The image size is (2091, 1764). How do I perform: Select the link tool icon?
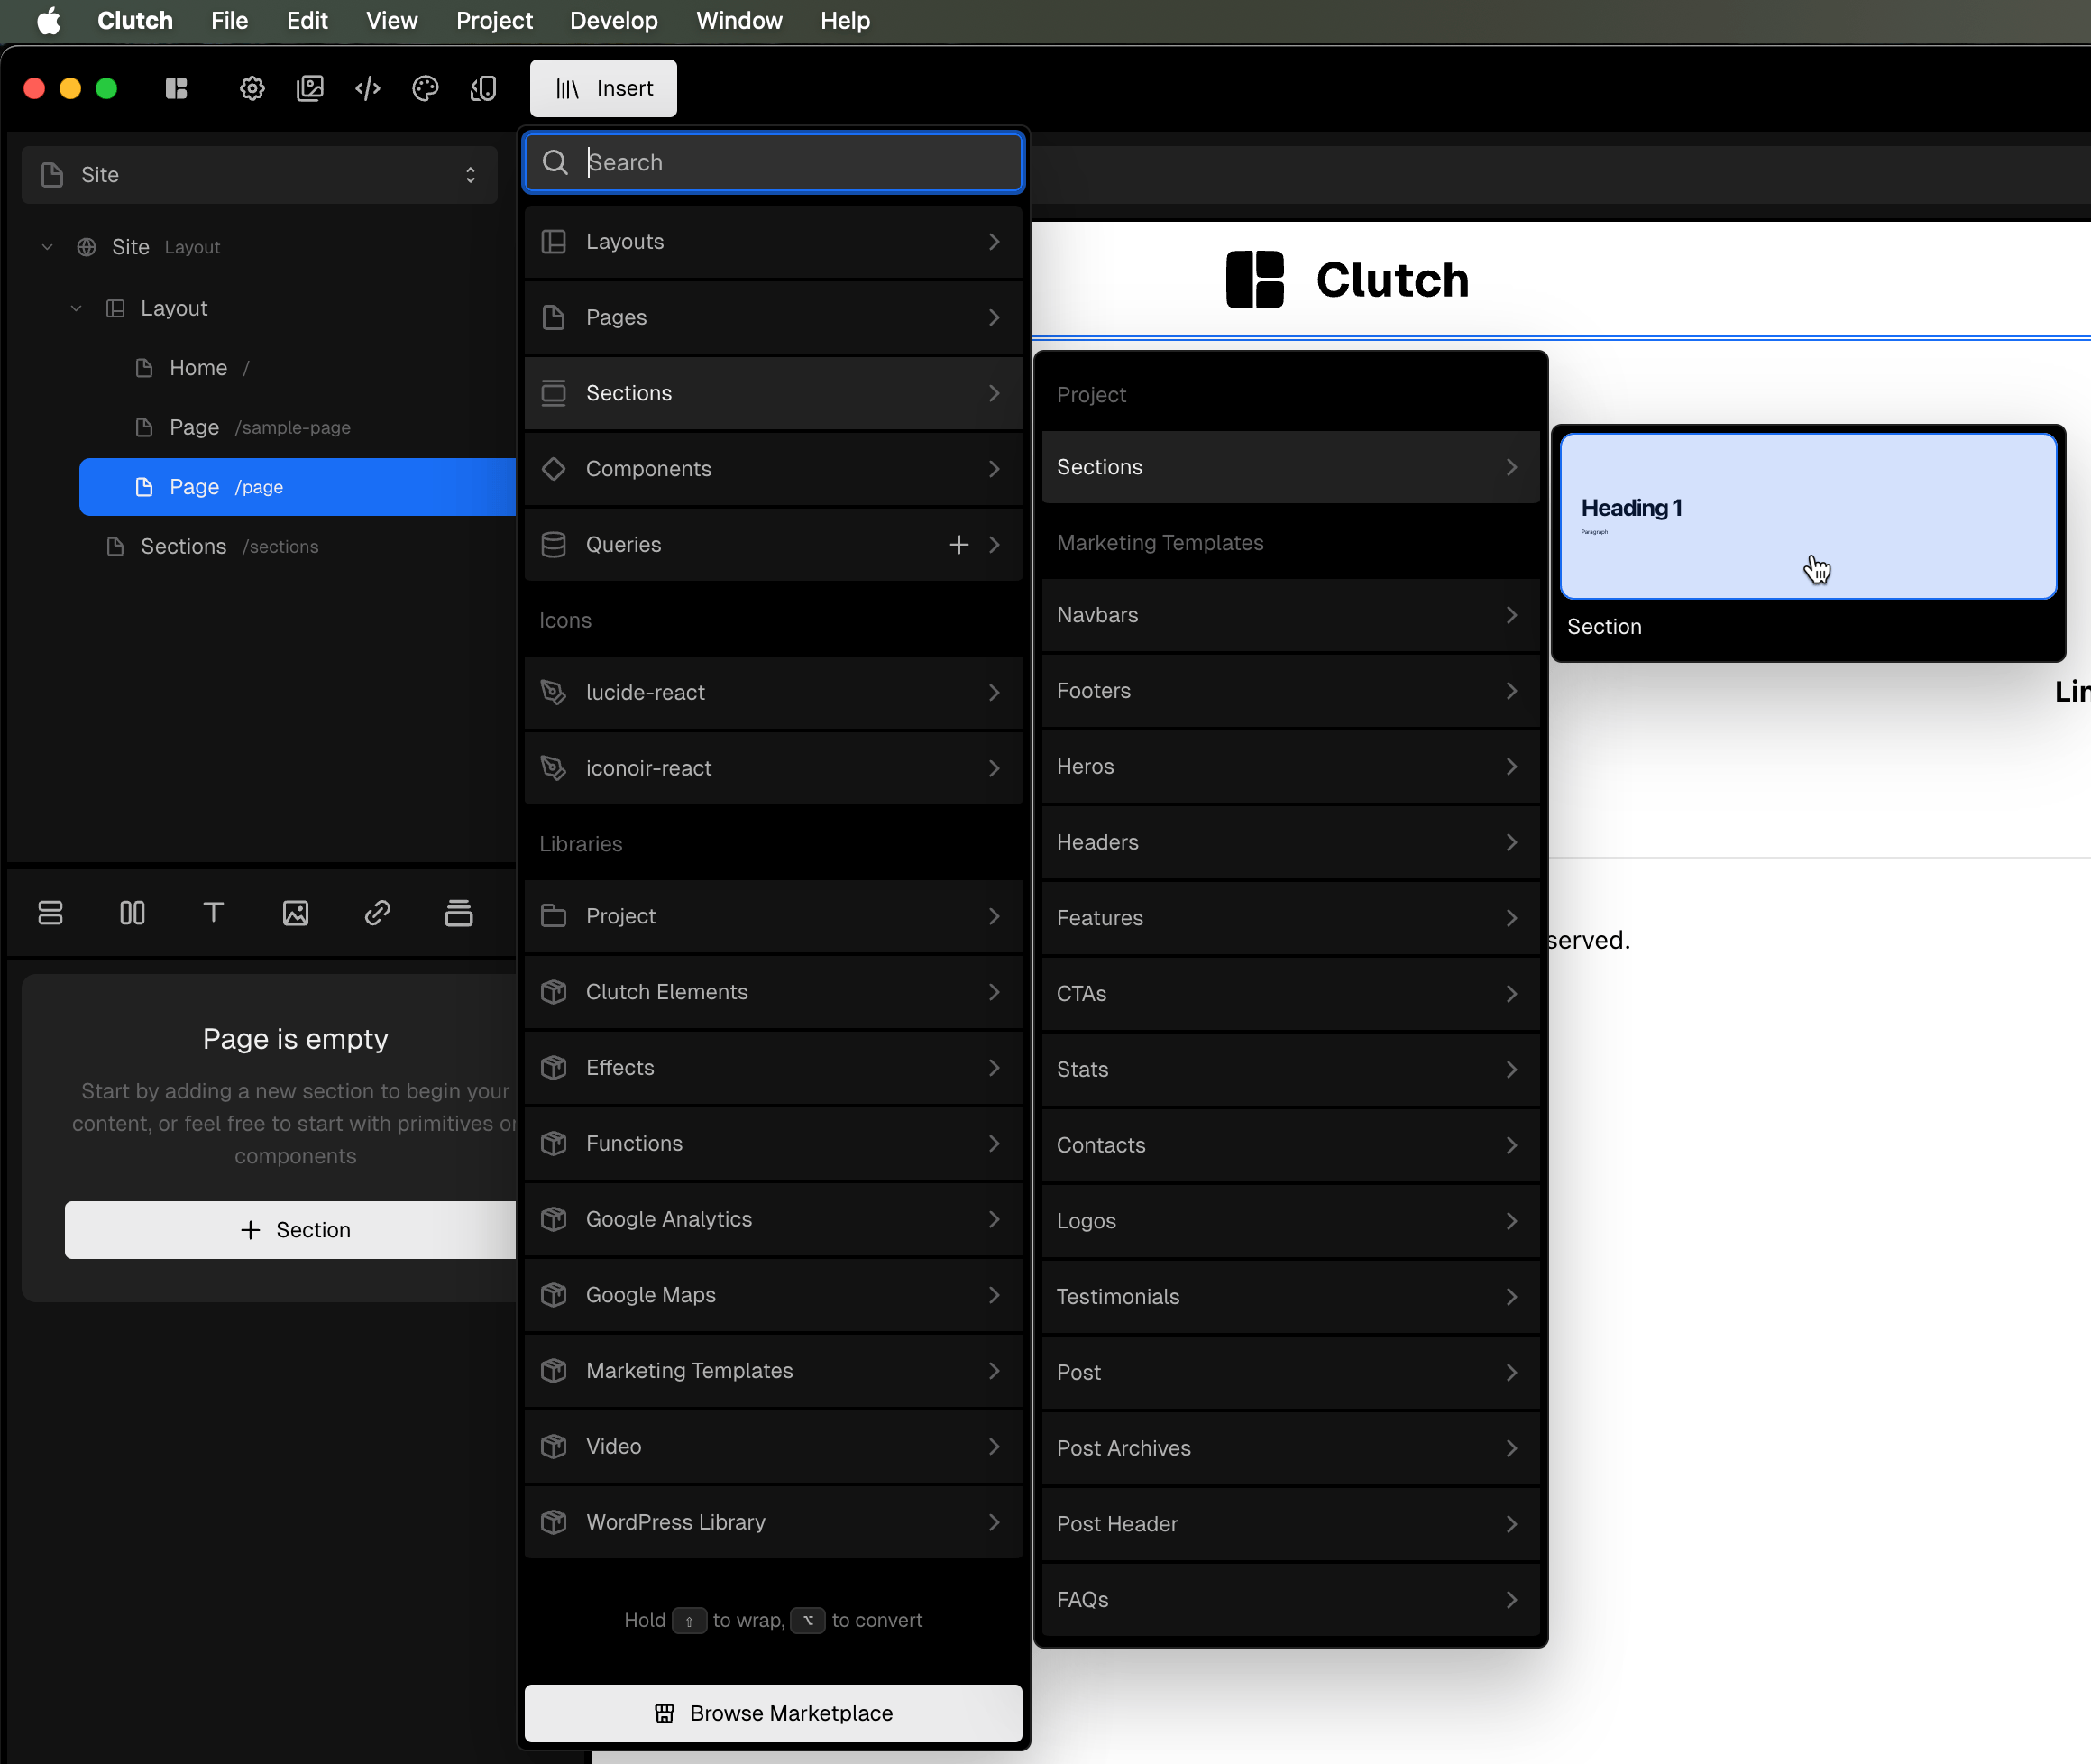click(377, 912)
